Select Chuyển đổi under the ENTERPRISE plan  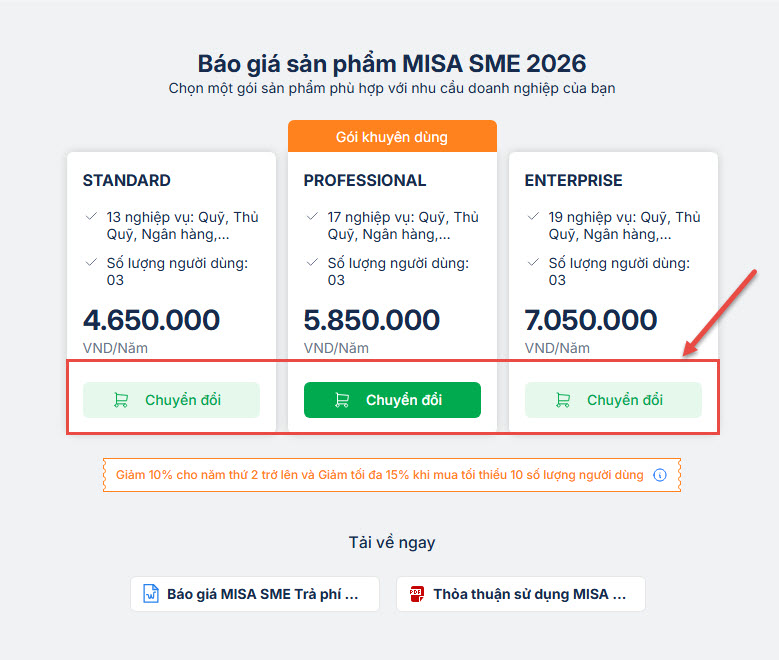[613, 400]
